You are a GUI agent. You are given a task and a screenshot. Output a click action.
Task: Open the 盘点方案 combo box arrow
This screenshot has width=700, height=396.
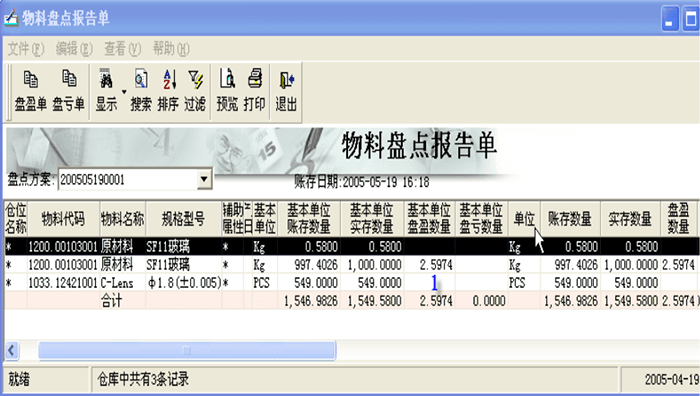pyautogui.click(x=204, y=179)
